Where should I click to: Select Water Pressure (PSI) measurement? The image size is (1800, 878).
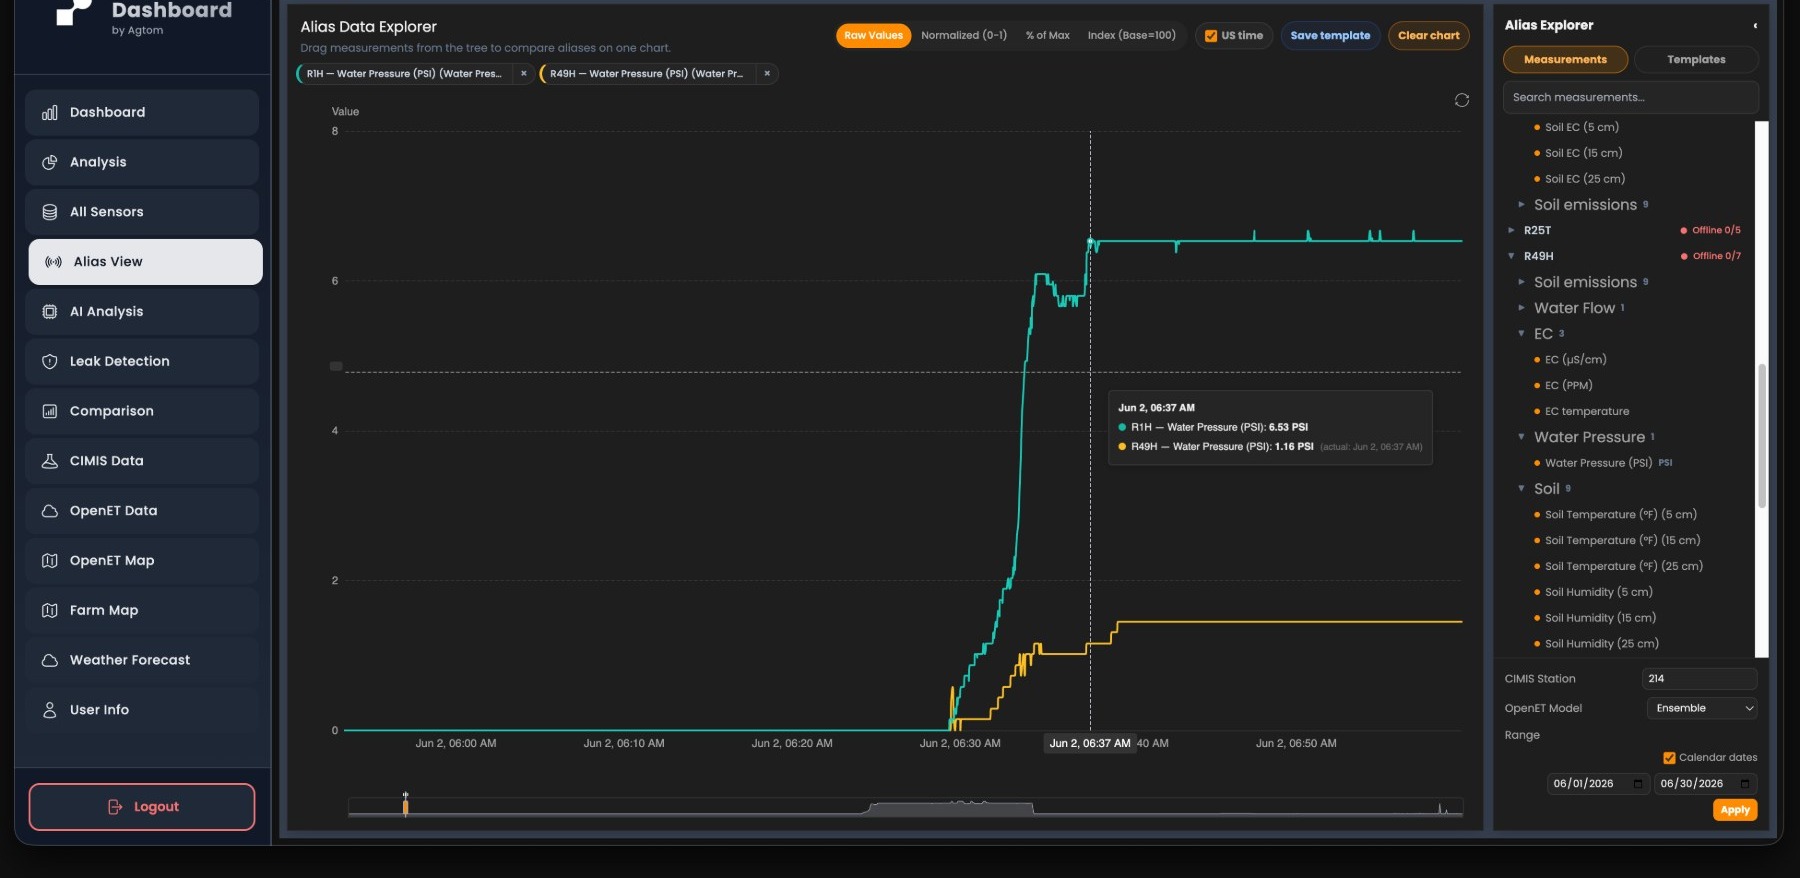(1598, 463)
